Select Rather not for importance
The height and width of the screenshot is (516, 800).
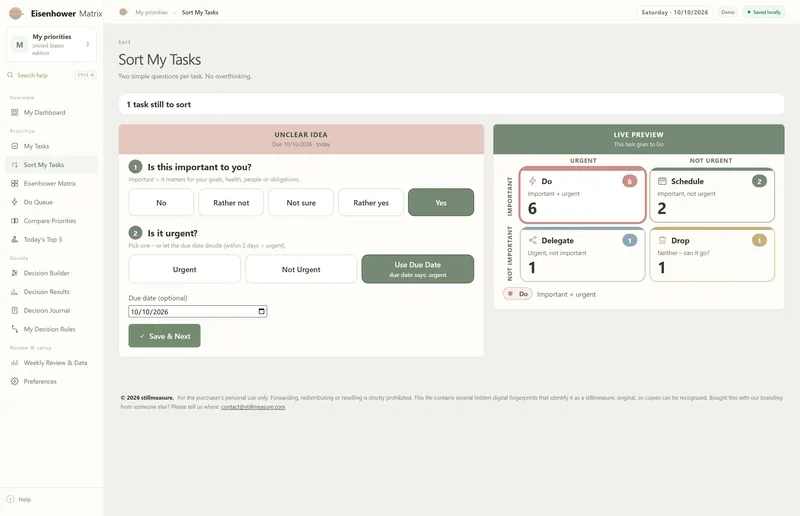(231, 203)
